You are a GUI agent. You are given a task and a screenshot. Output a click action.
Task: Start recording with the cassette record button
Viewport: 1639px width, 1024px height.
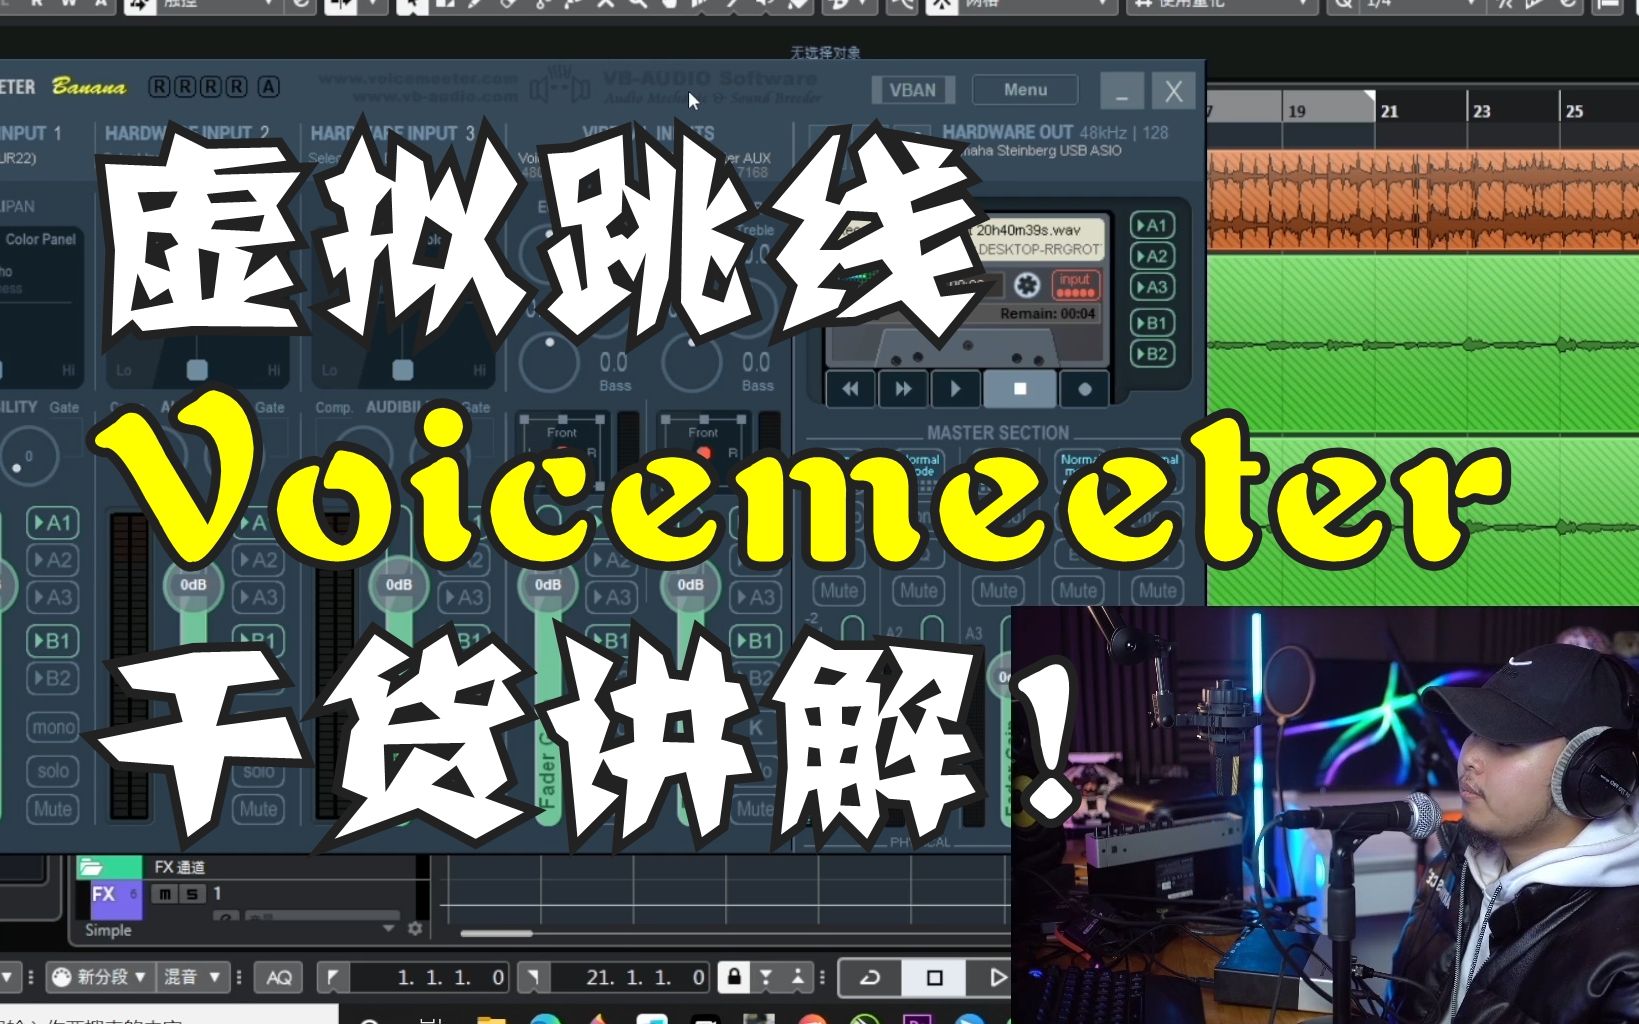click(x=1085, y=389)
